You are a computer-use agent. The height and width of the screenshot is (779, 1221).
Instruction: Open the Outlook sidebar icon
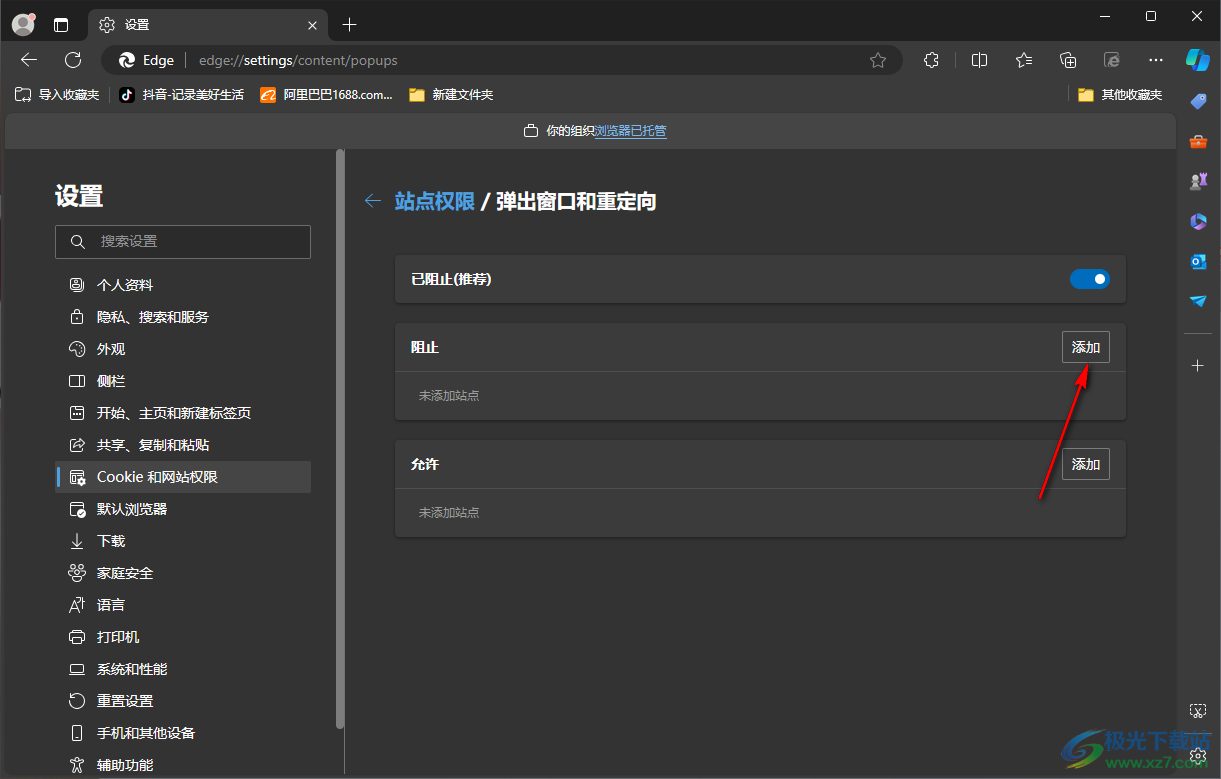point(1198,261)
